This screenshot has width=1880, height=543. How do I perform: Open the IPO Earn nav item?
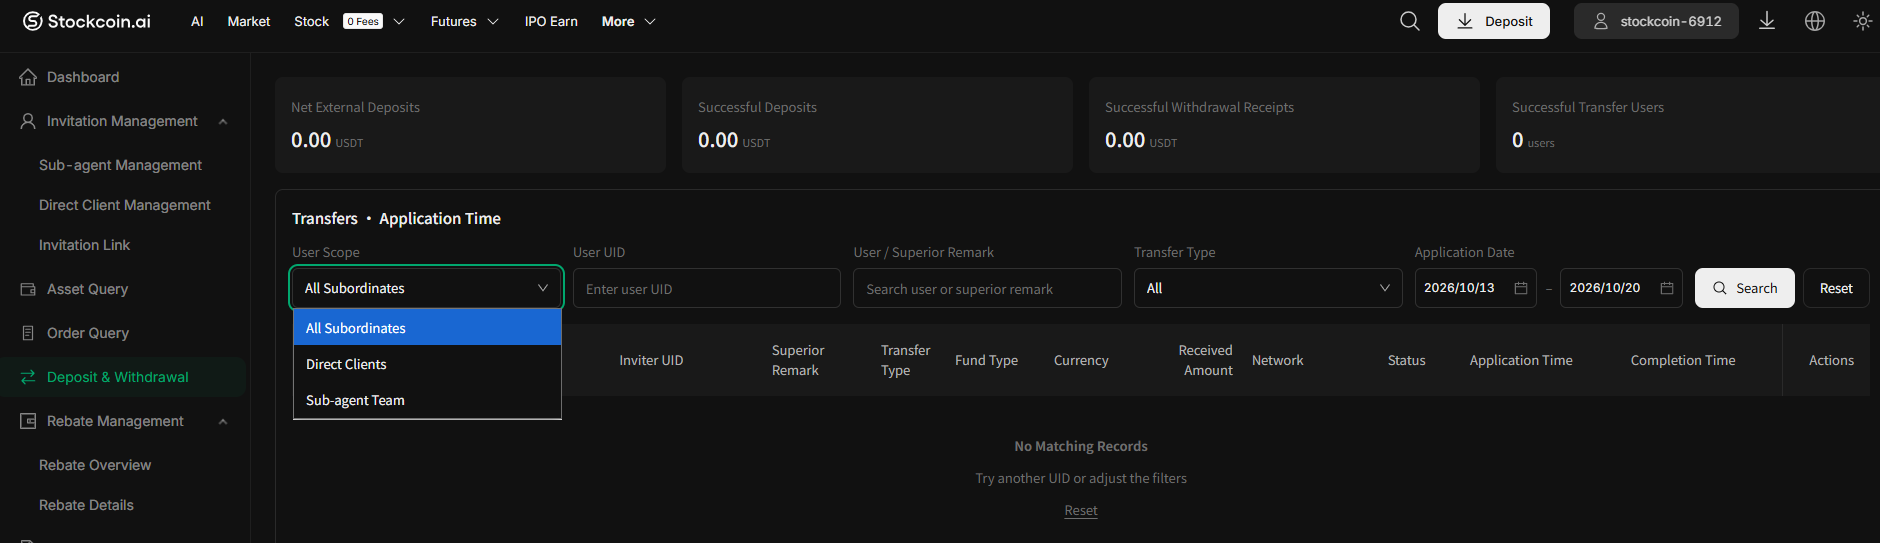[551, 21]
